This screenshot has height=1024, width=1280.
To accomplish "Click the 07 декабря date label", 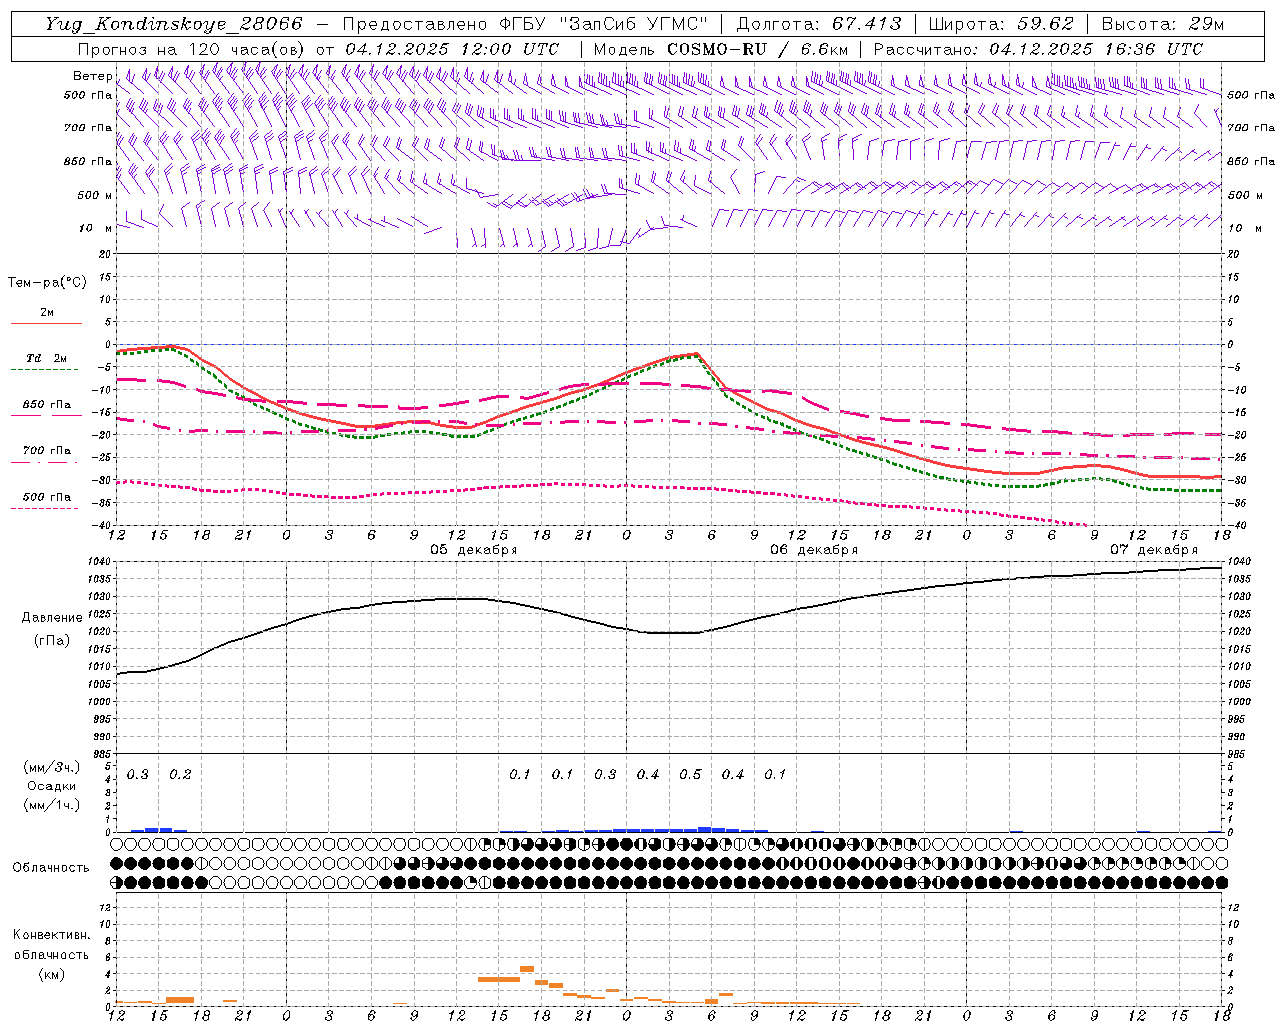I will [1154, 550].
